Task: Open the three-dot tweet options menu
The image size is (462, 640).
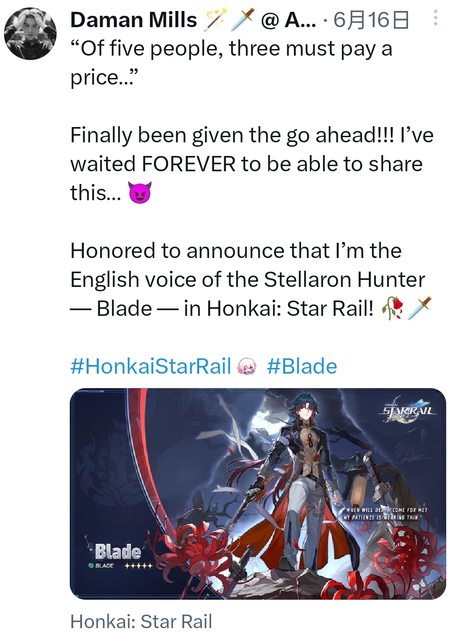Action: coord(435,18)
